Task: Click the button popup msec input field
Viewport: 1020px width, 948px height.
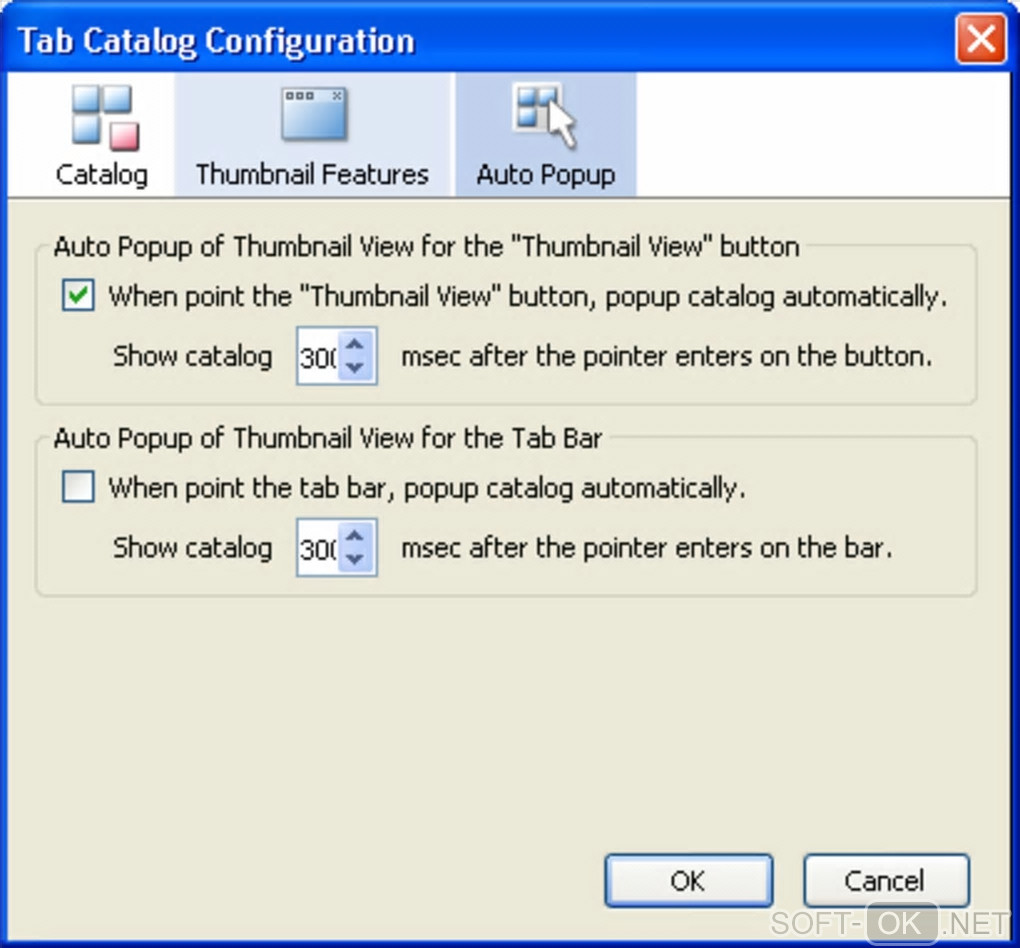Action: (x=318, y=356)
